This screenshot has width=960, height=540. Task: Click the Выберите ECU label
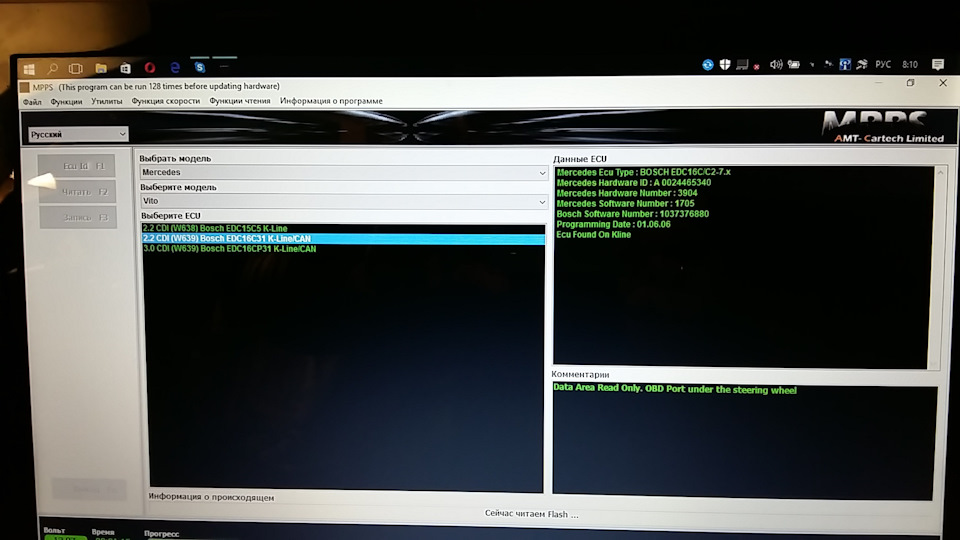coord(171,216)
